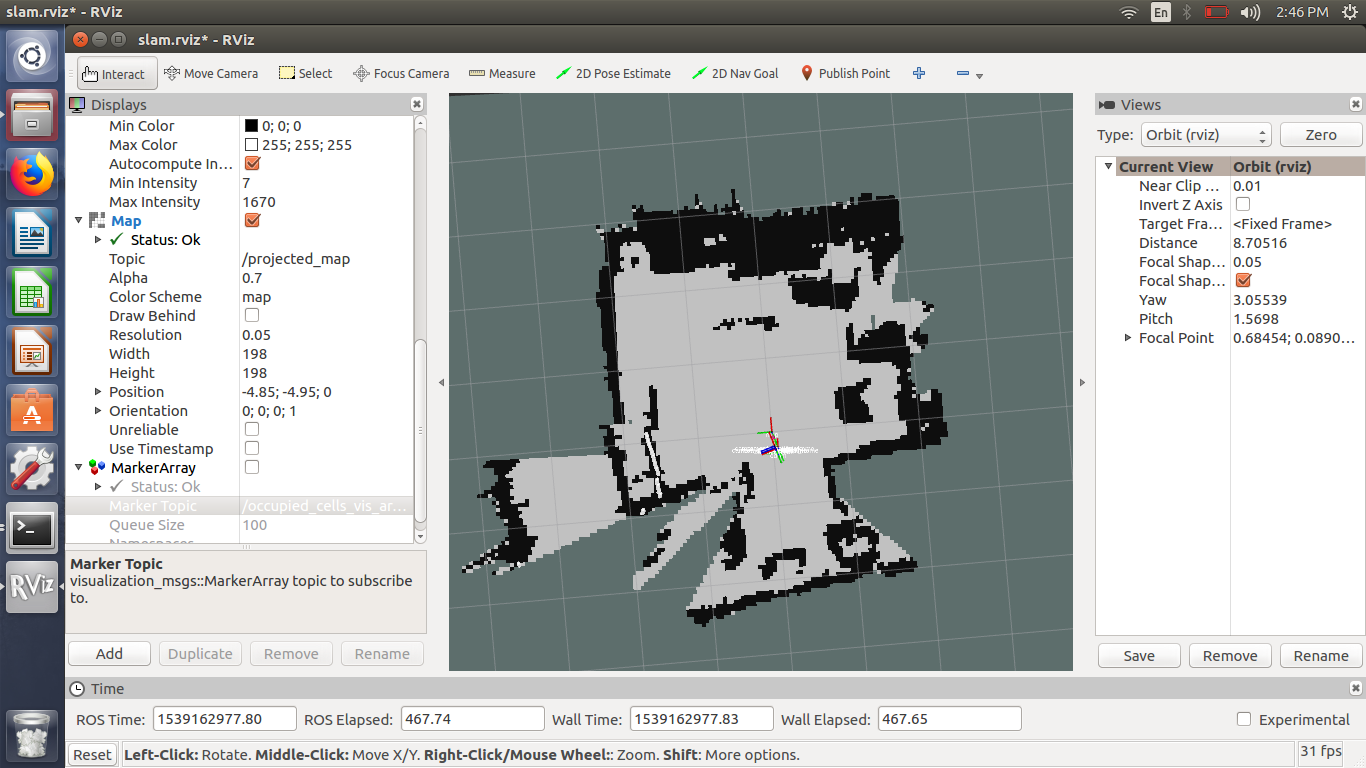1366x768 pixels.
Task: Enable the Experimental checkbox
Action: [1244, 719]
